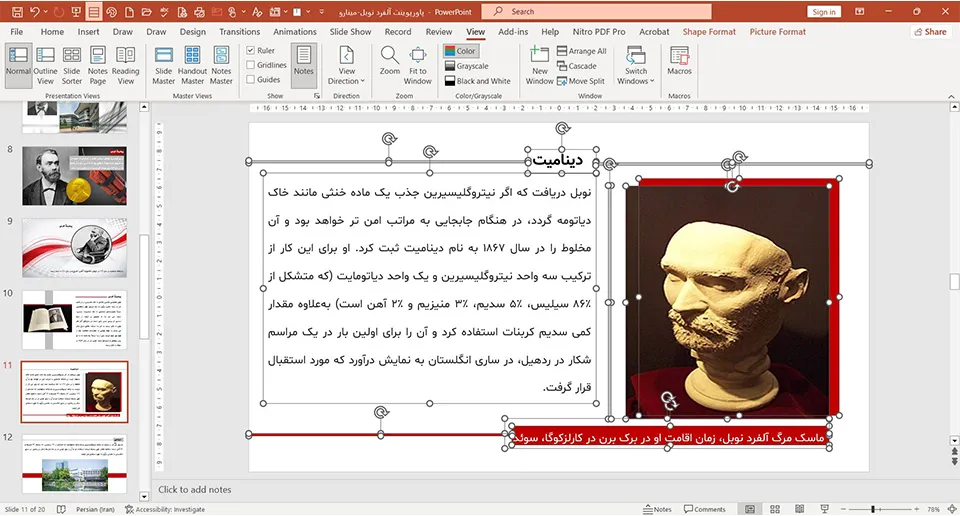This screenshot has height=516, width=960.
Task: Click Slide Sorter icon in status bar
Action: [x=774, y=509]
